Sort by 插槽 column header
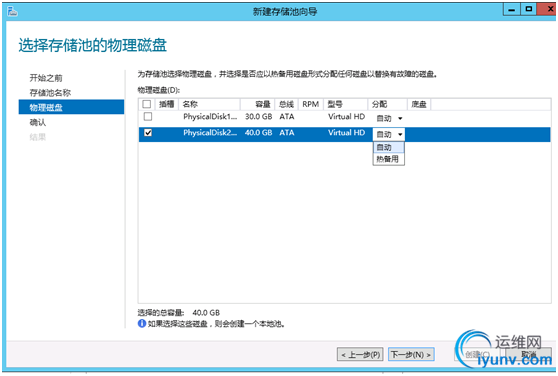Viewport: 558px width, 376px height. (167, 104)
